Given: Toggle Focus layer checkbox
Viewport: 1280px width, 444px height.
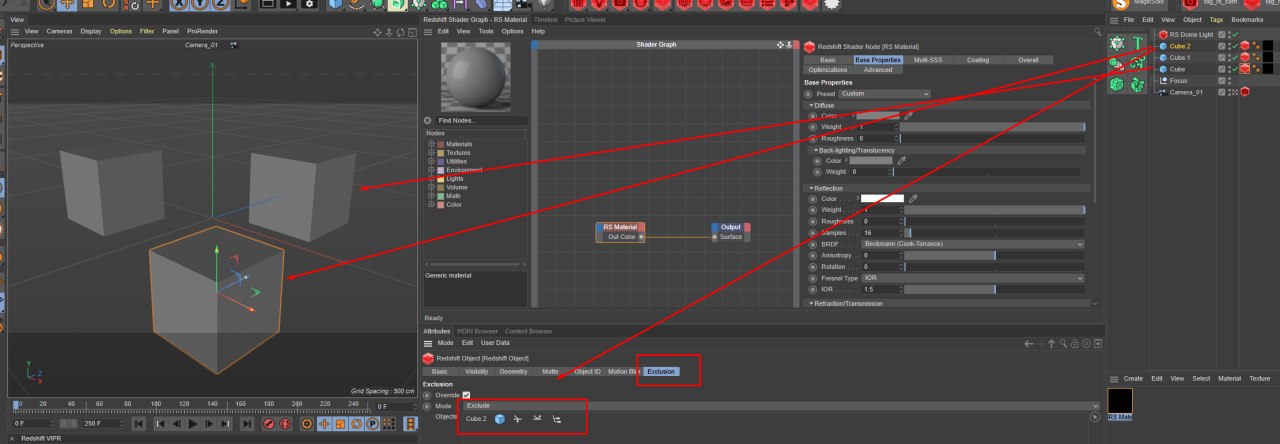Looking at the screenshot, I should pyautogui.click(x=1221, y=80).
